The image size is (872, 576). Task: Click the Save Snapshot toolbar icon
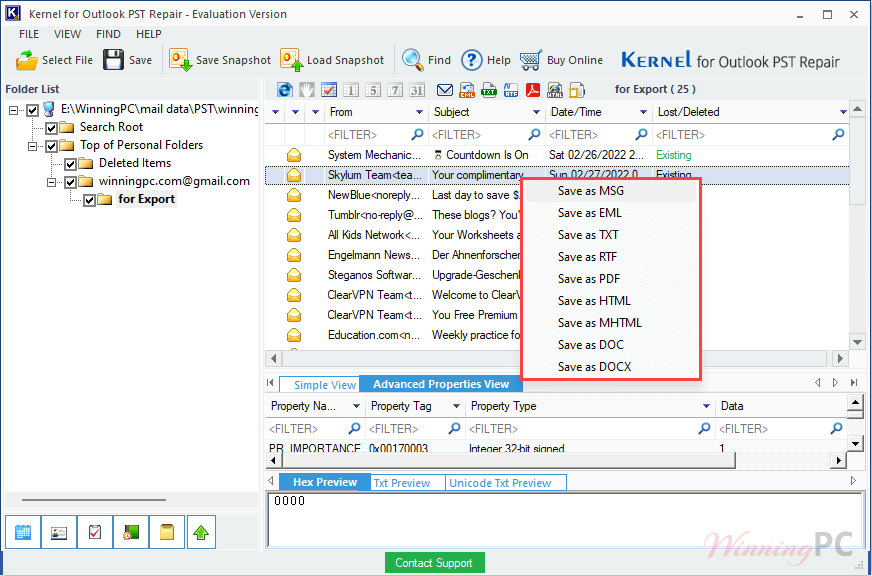pos(181,59)
